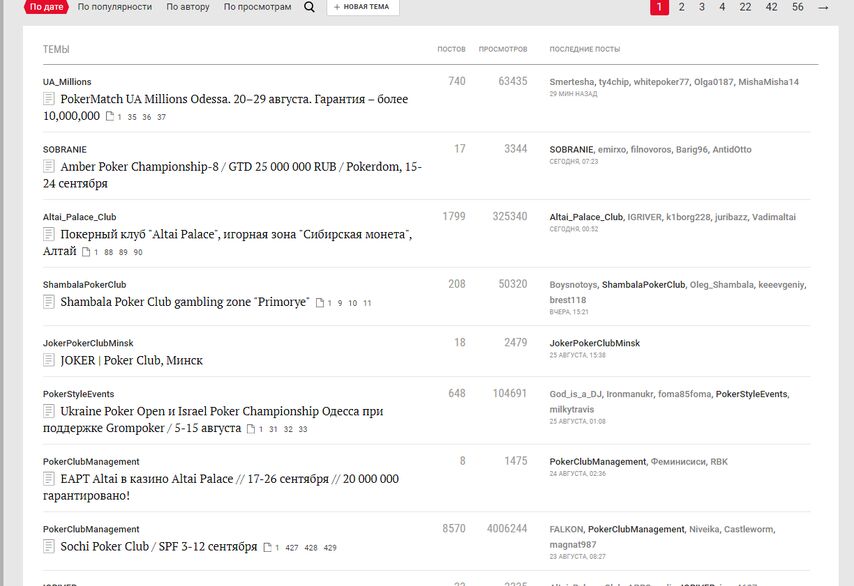
Task: View Altai_Palace_Club topic author profile
Action: (80, 217)
